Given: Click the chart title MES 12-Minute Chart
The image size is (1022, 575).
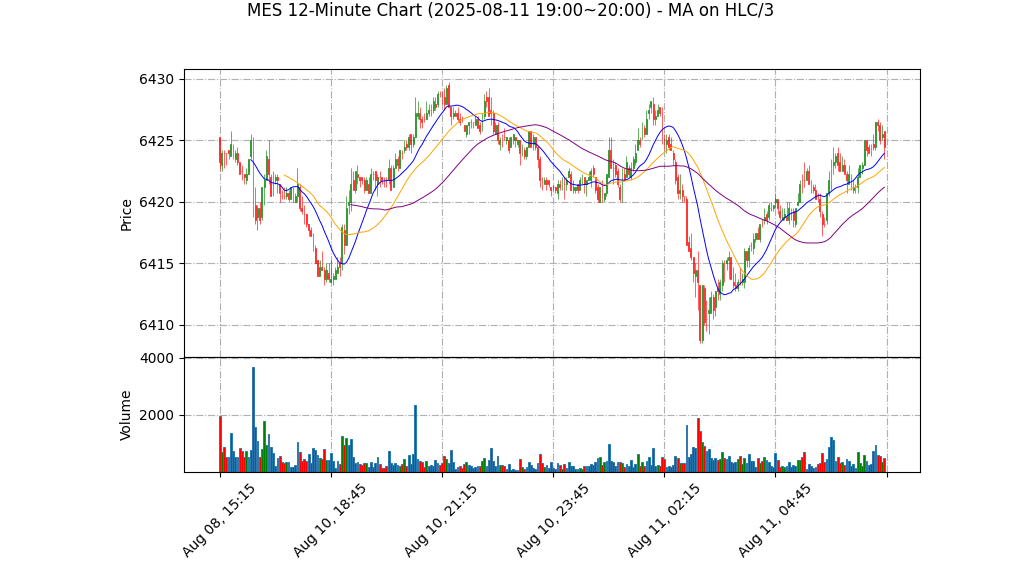Looking at the screenshot, I should [x=510, y=10].
